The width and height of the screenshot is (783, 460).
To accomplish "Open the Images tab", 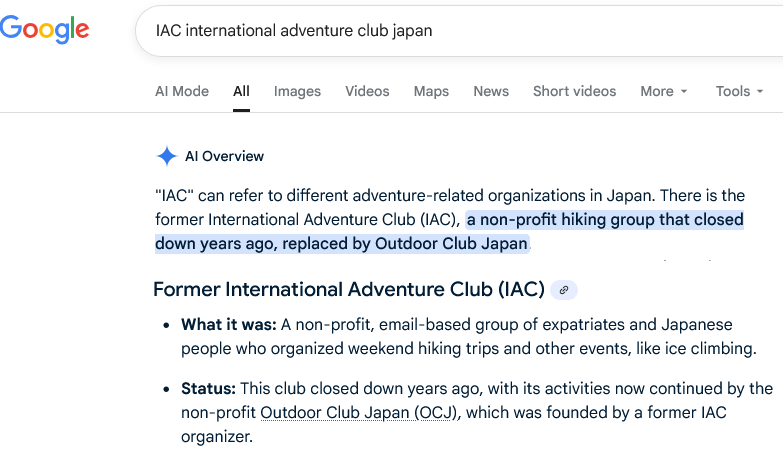I will (297, 91).
